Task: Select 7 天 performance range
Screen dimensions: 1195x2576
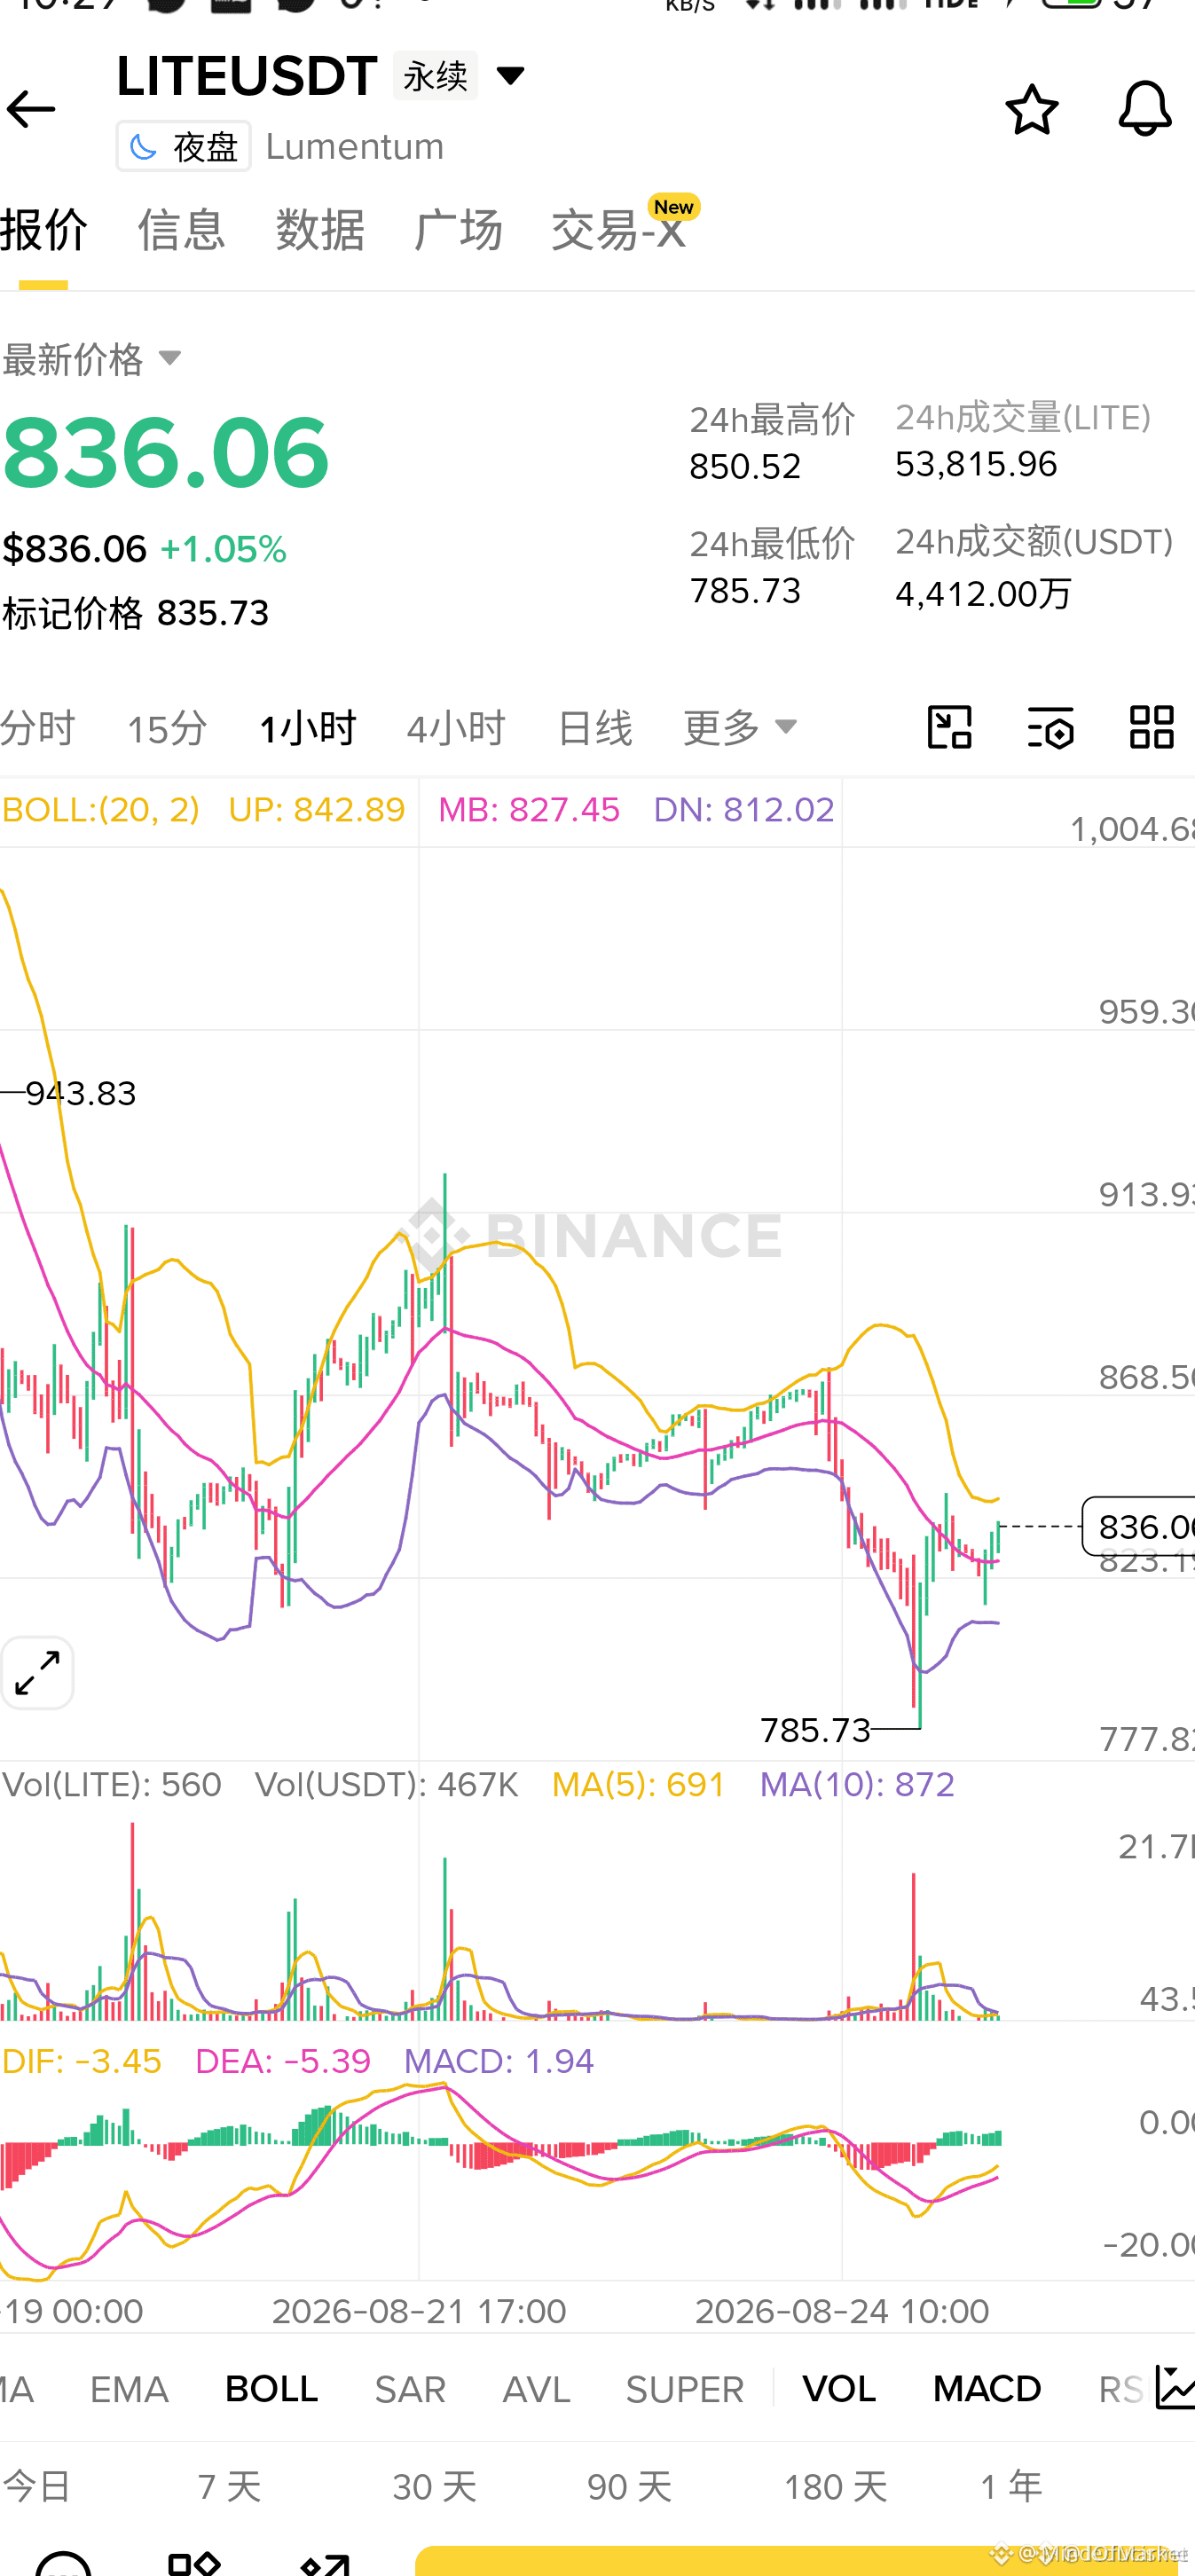Action: point(230,2486)
